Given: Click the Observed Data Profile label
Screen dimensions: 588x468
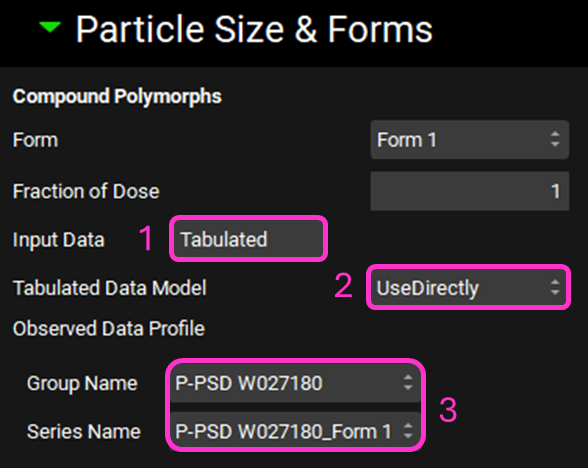Looking at the screenshot, I should point(109,328).
